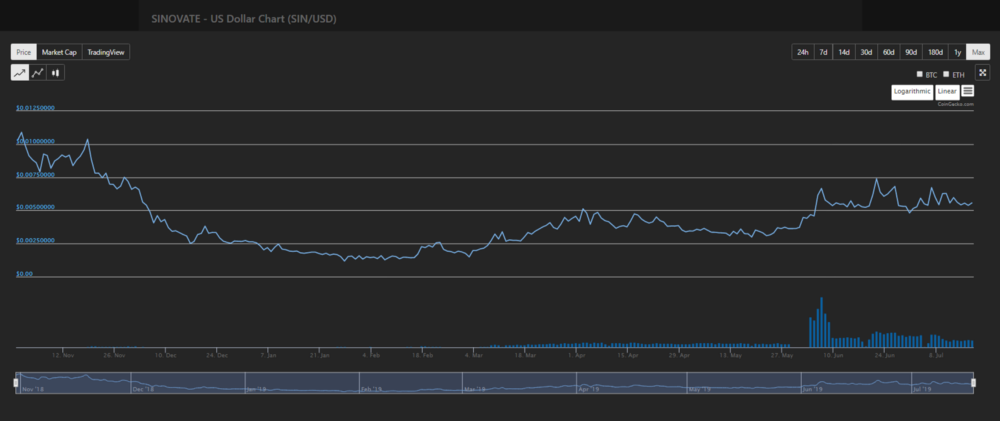Select the Max time range

[x=978, y=52]
